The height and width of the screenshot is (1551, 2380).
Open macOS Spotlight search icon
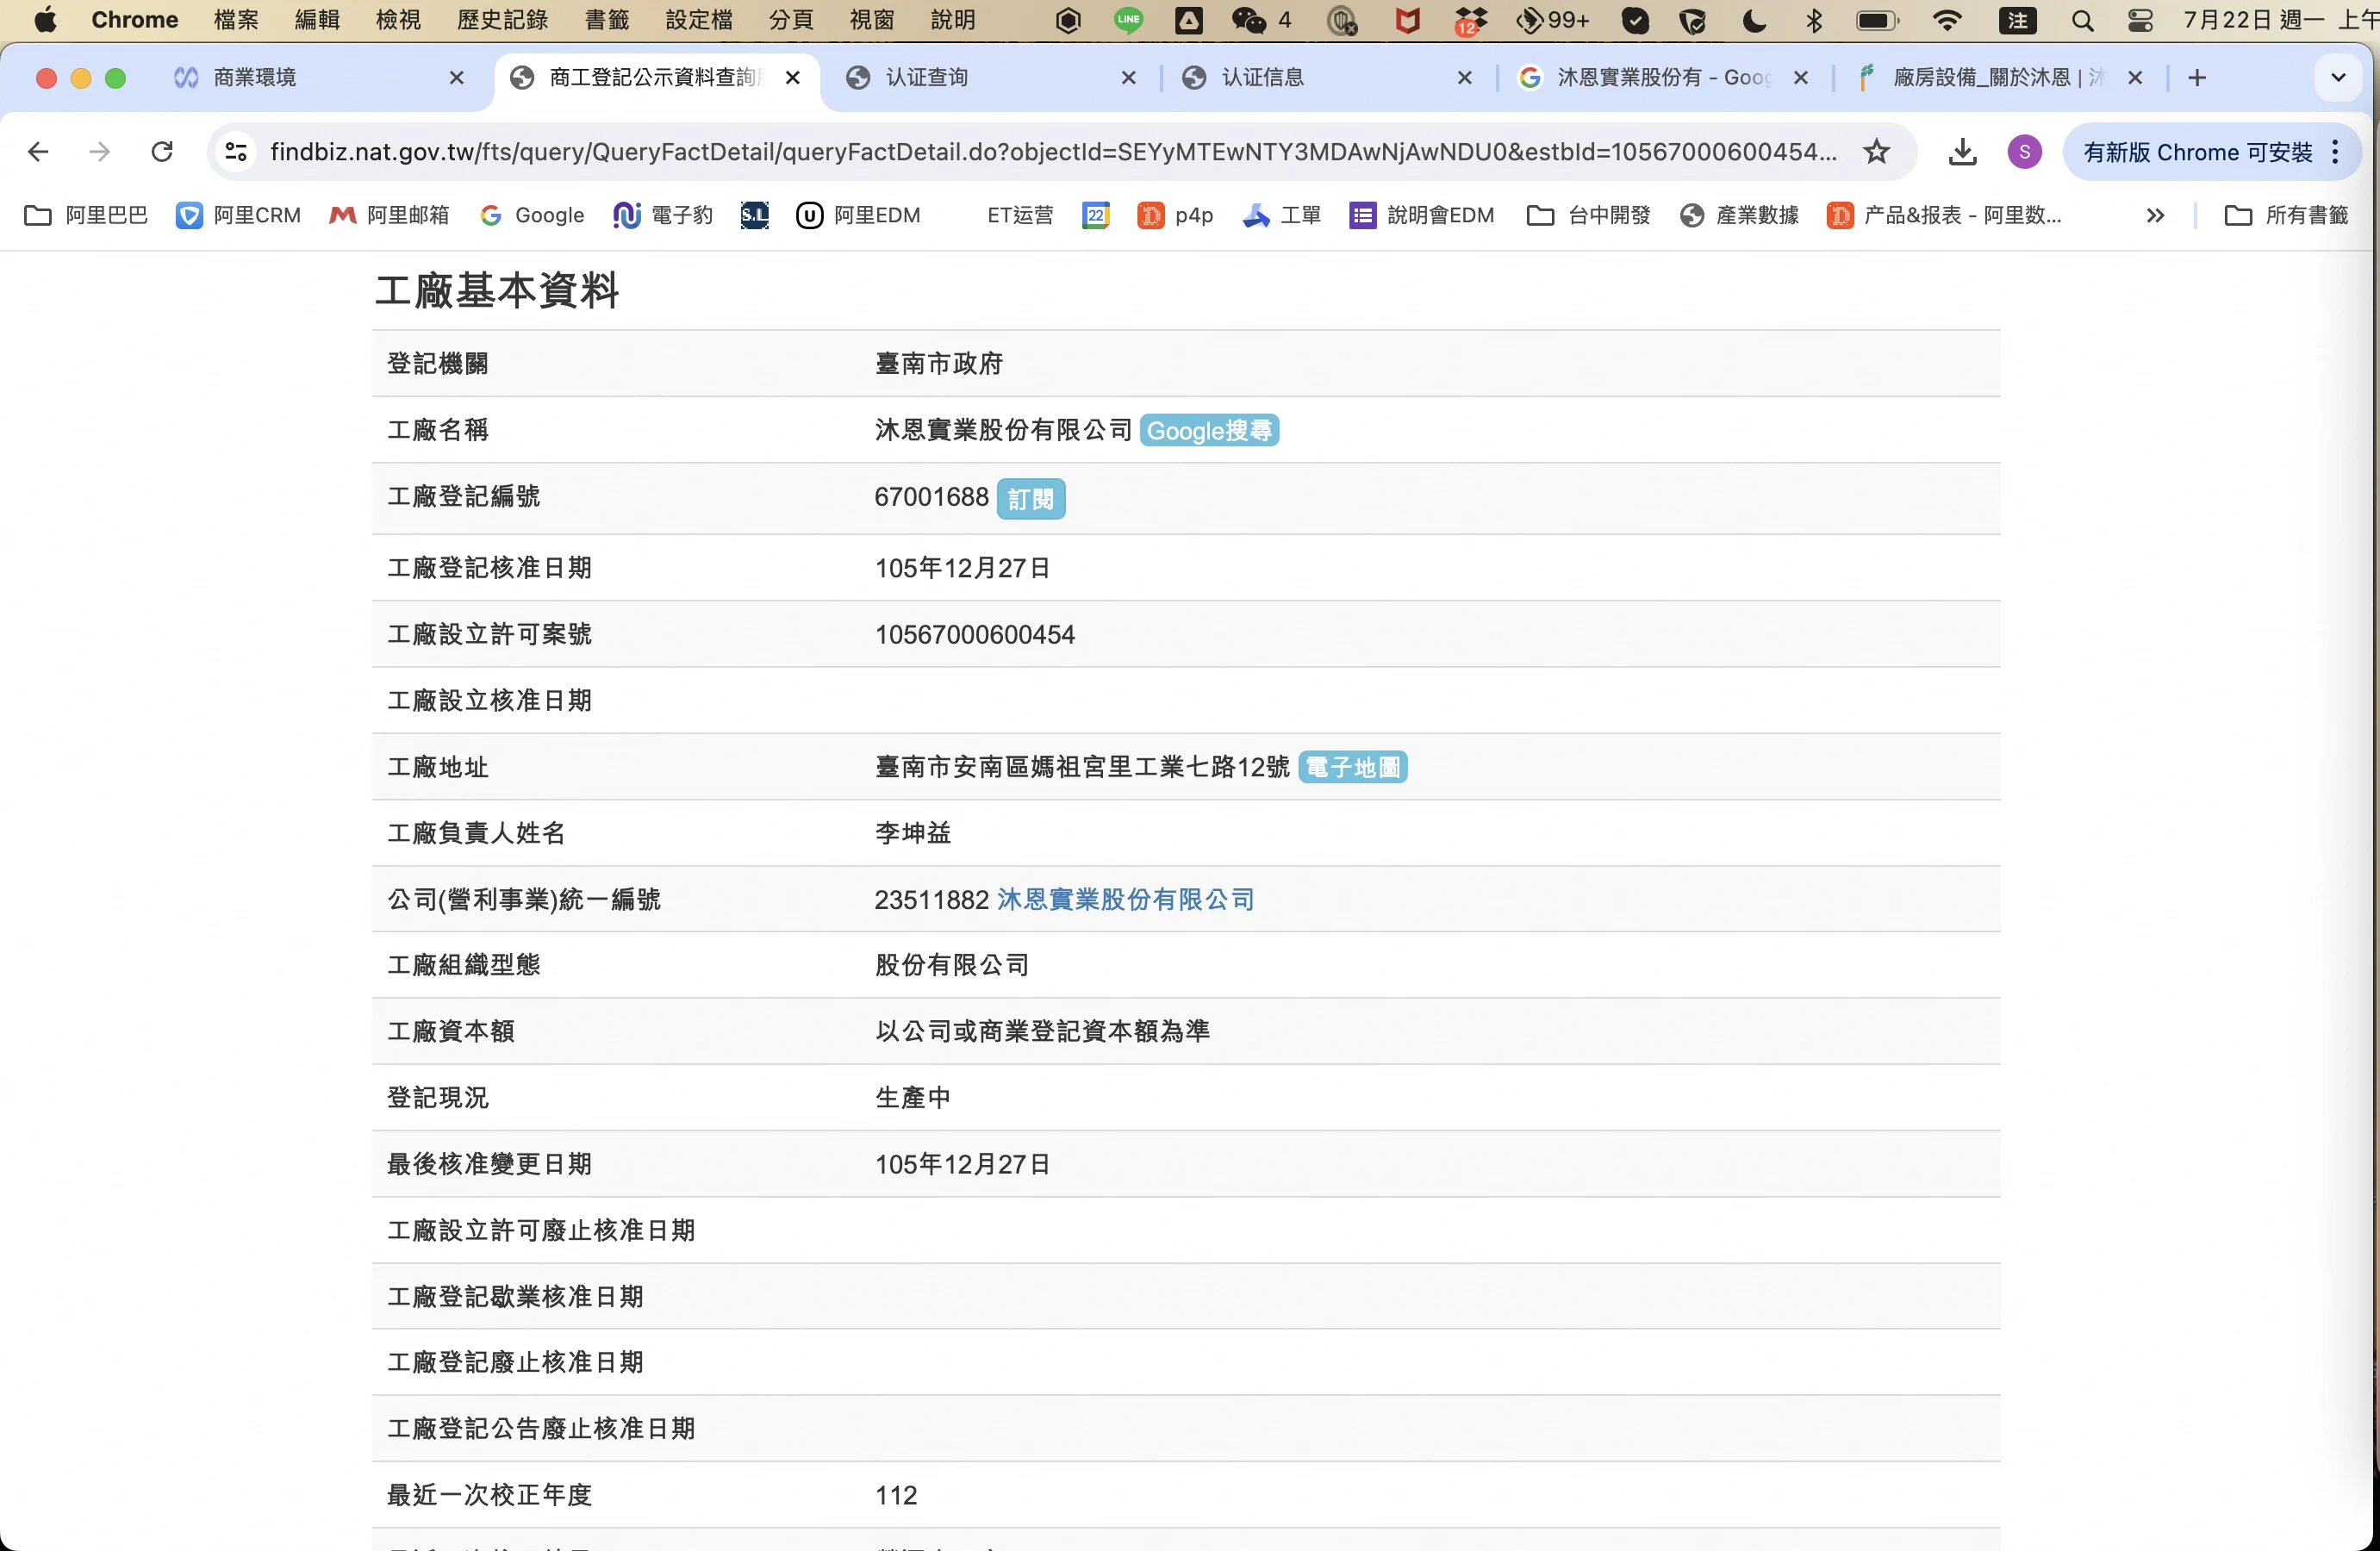2082,20
